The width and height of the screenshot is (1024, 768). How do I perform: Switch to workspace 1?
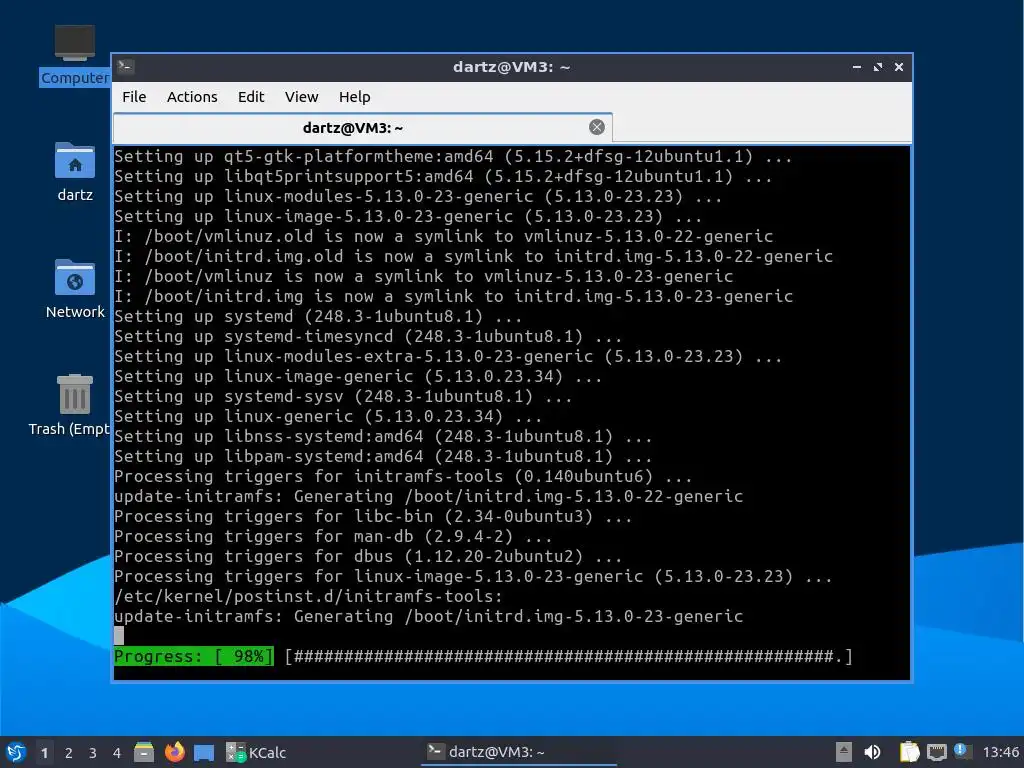(44, 753)
